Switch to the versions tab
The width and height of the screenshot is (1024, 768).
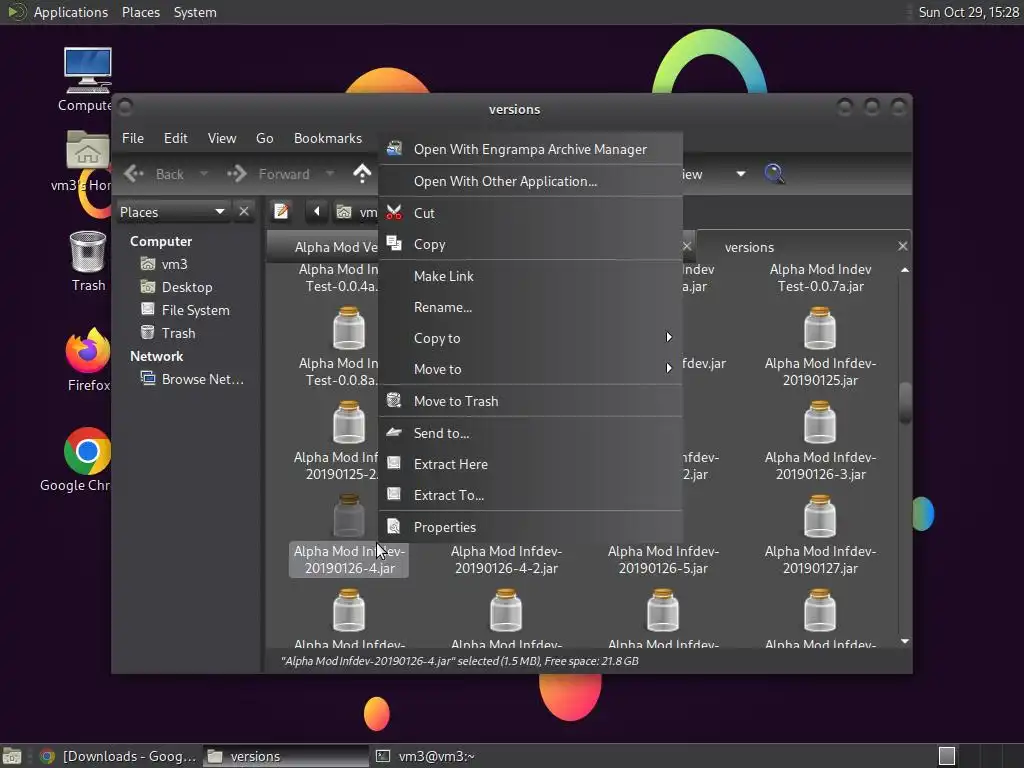(749, 248)
